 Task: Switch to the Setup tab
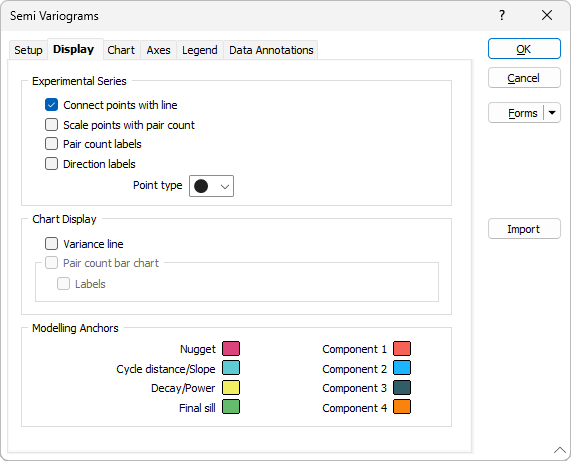click(x=28, y=50)
